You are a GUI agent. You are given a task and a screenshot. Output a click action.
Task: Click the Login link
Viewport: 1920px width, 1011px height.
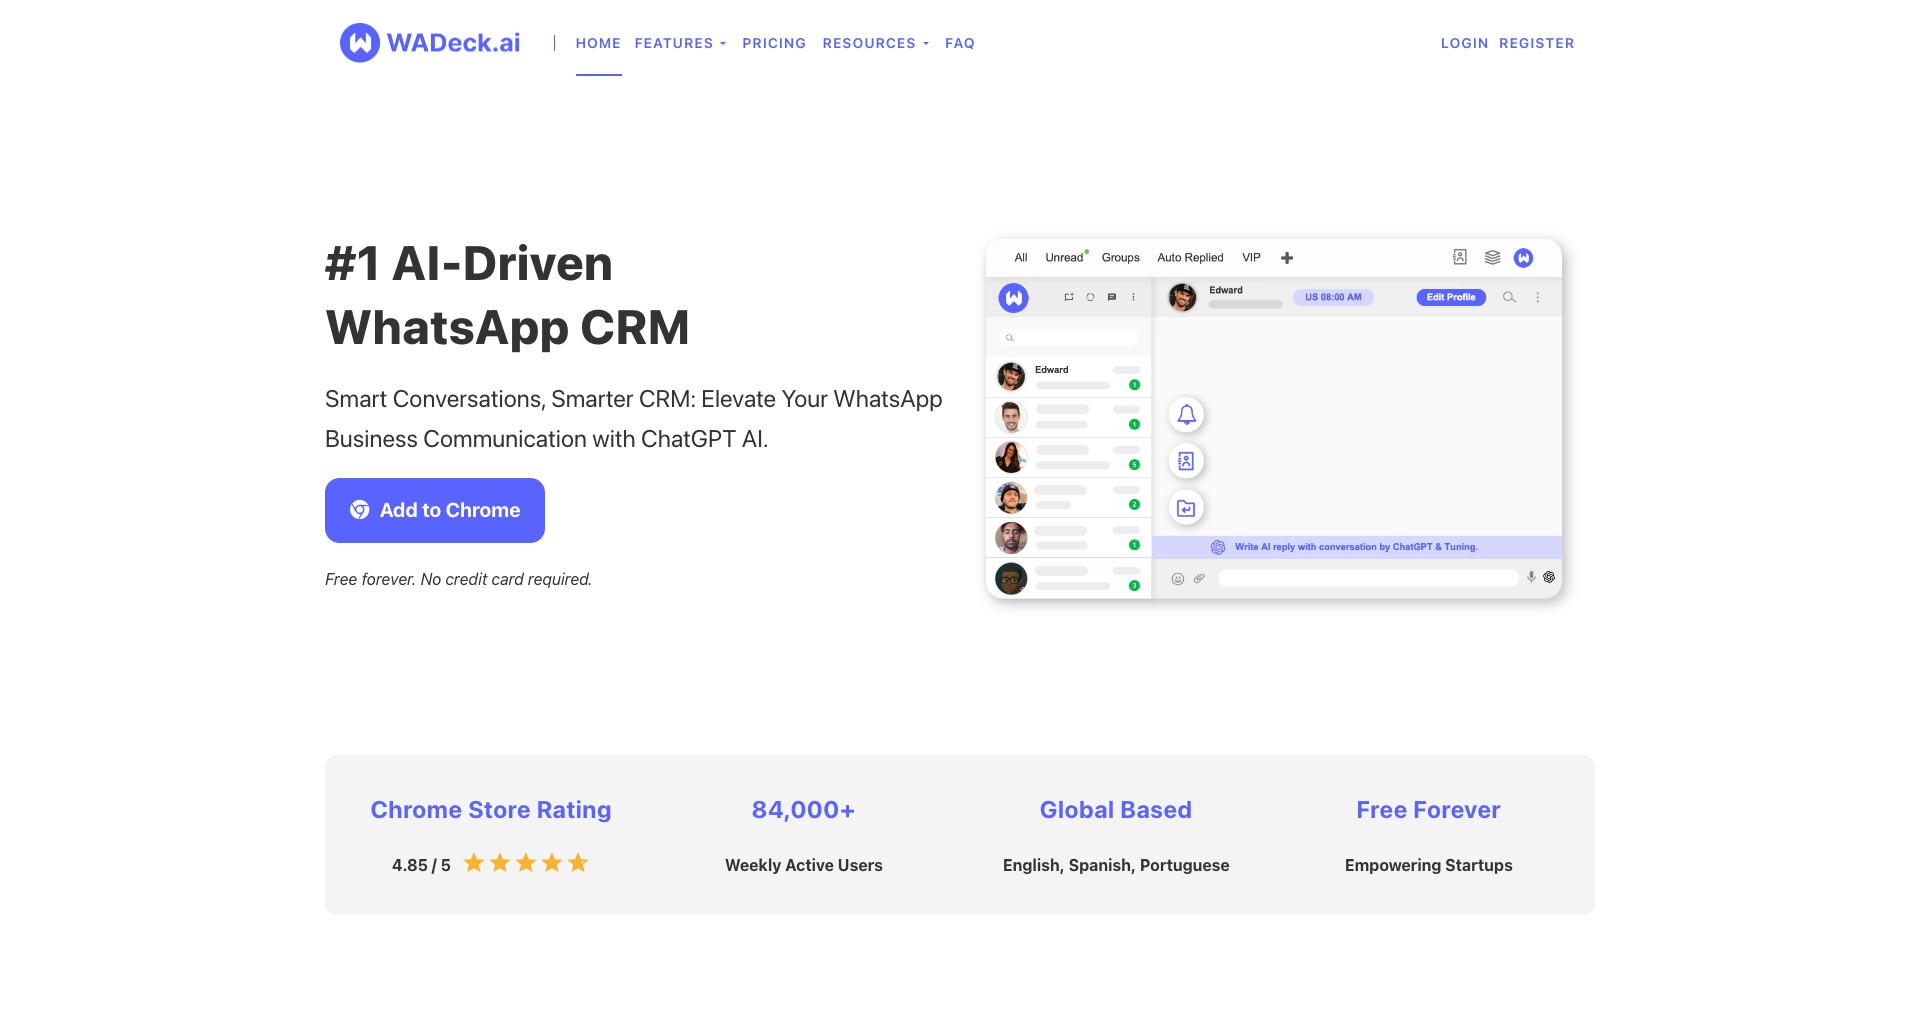(1464, 43)
